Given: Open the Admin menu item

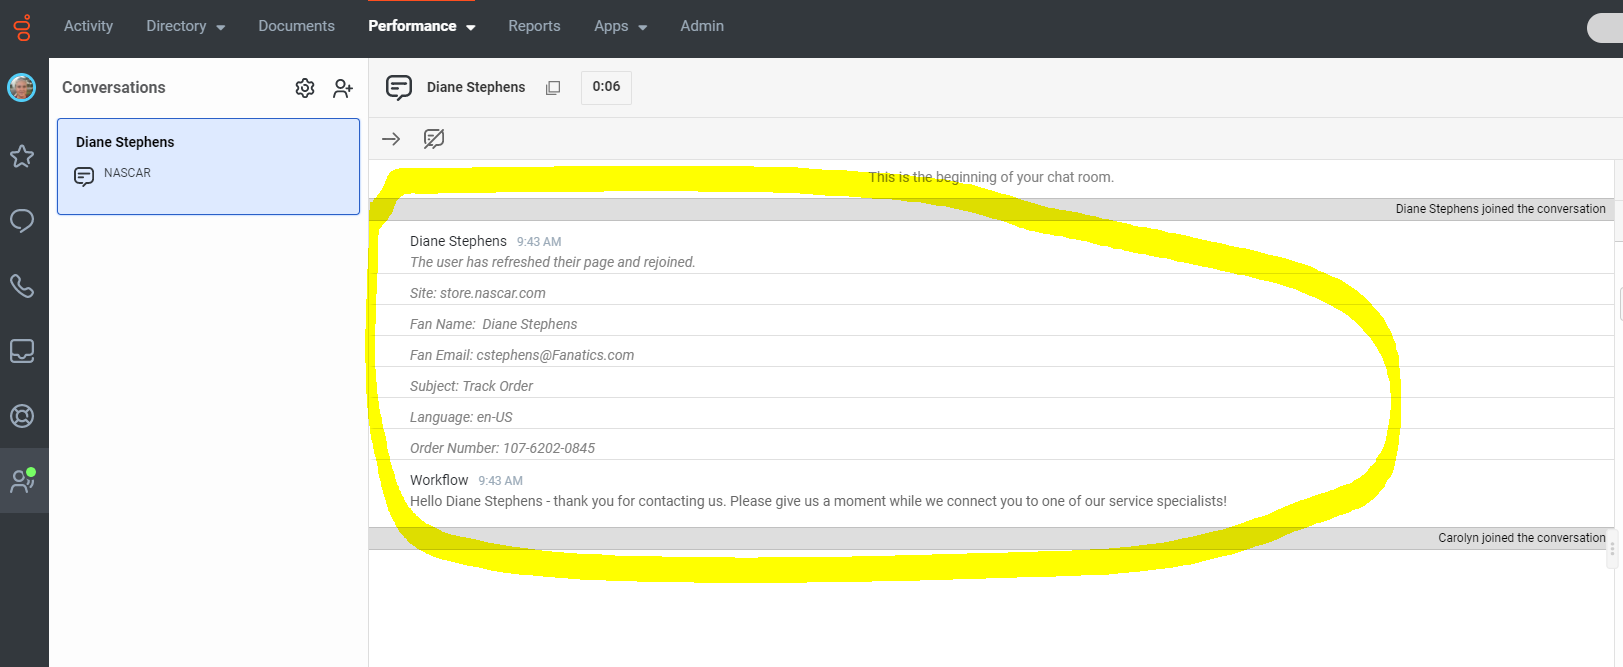Looking at the screenshot, I should coord(702,26).
